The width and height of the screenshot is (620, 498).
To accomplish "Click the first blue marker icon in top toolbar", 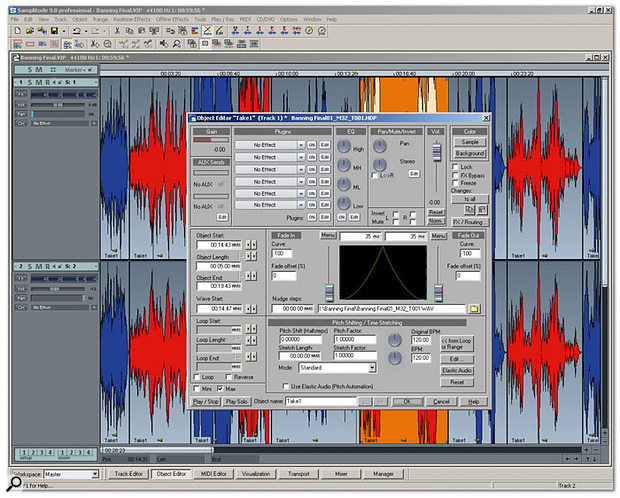I will point(235,30).
